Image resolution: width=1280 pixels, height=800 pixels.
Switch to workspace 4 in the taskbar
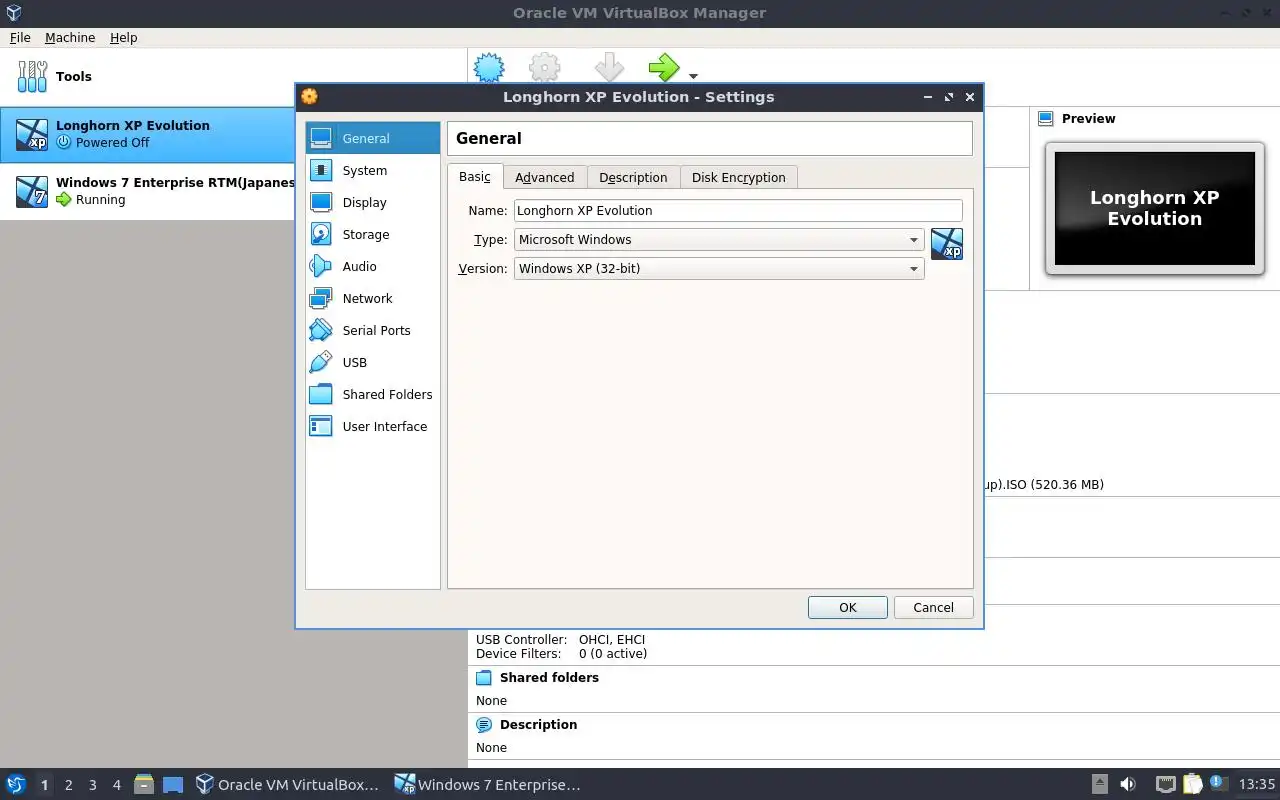point(117,785)
